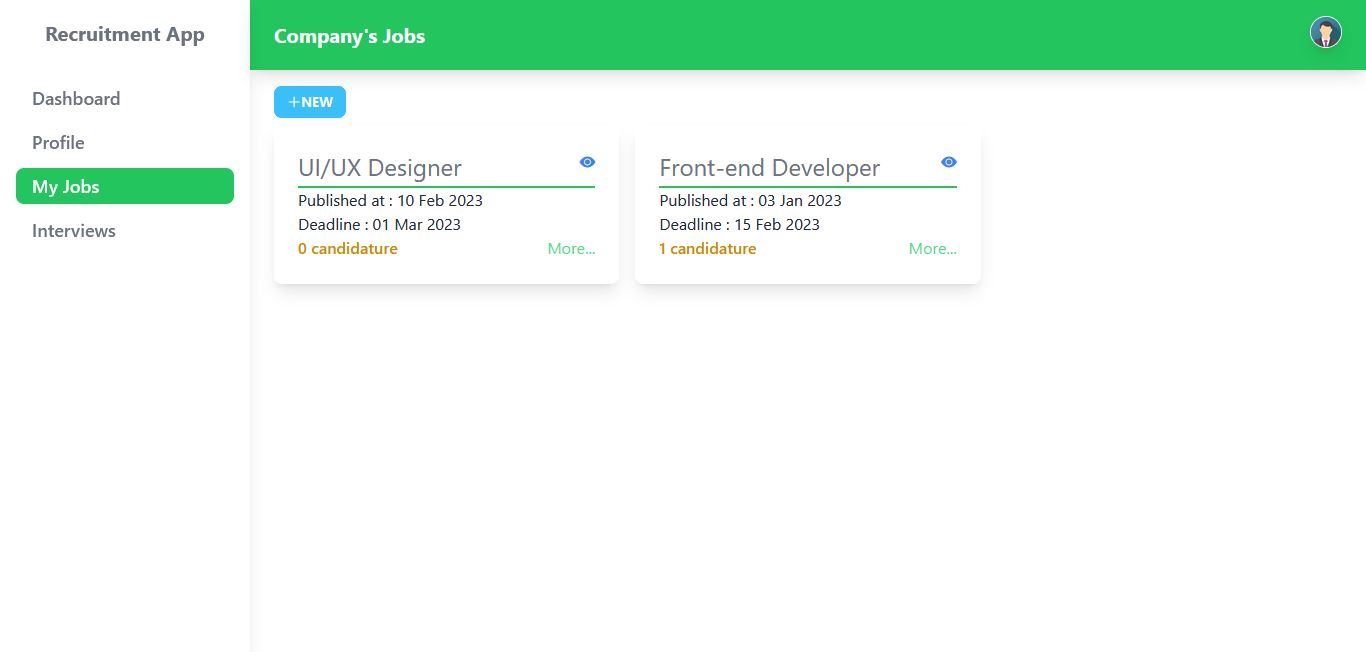The height and width of the screenshot is (652, 1366).
Task: Click the Company's Jobs header text
Action: [349, 36]
